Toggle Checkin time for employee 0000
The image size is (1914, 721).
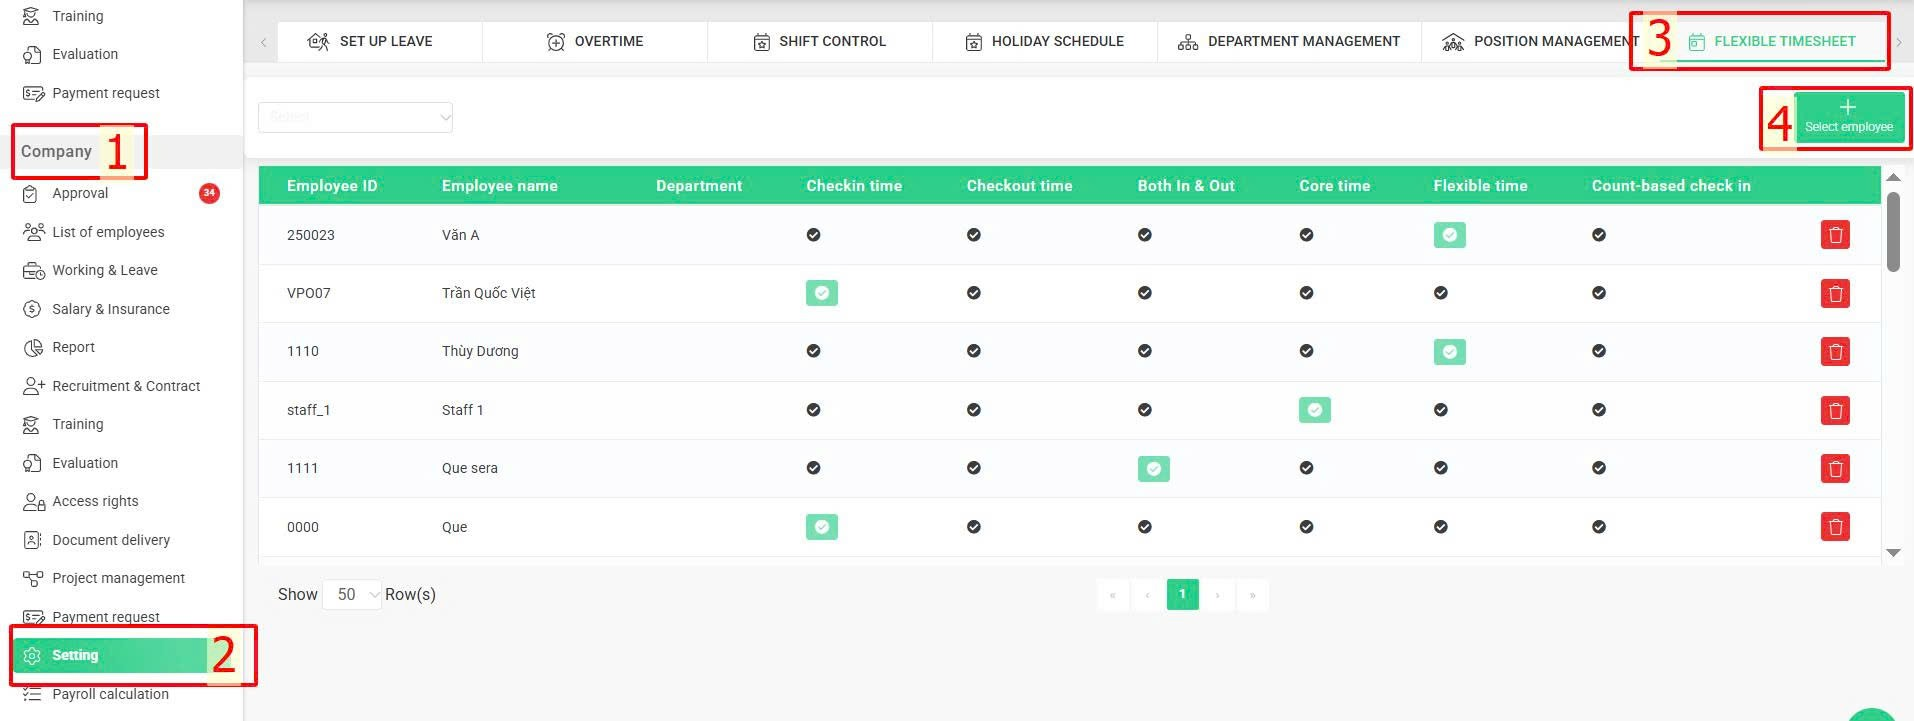point(822,527)
